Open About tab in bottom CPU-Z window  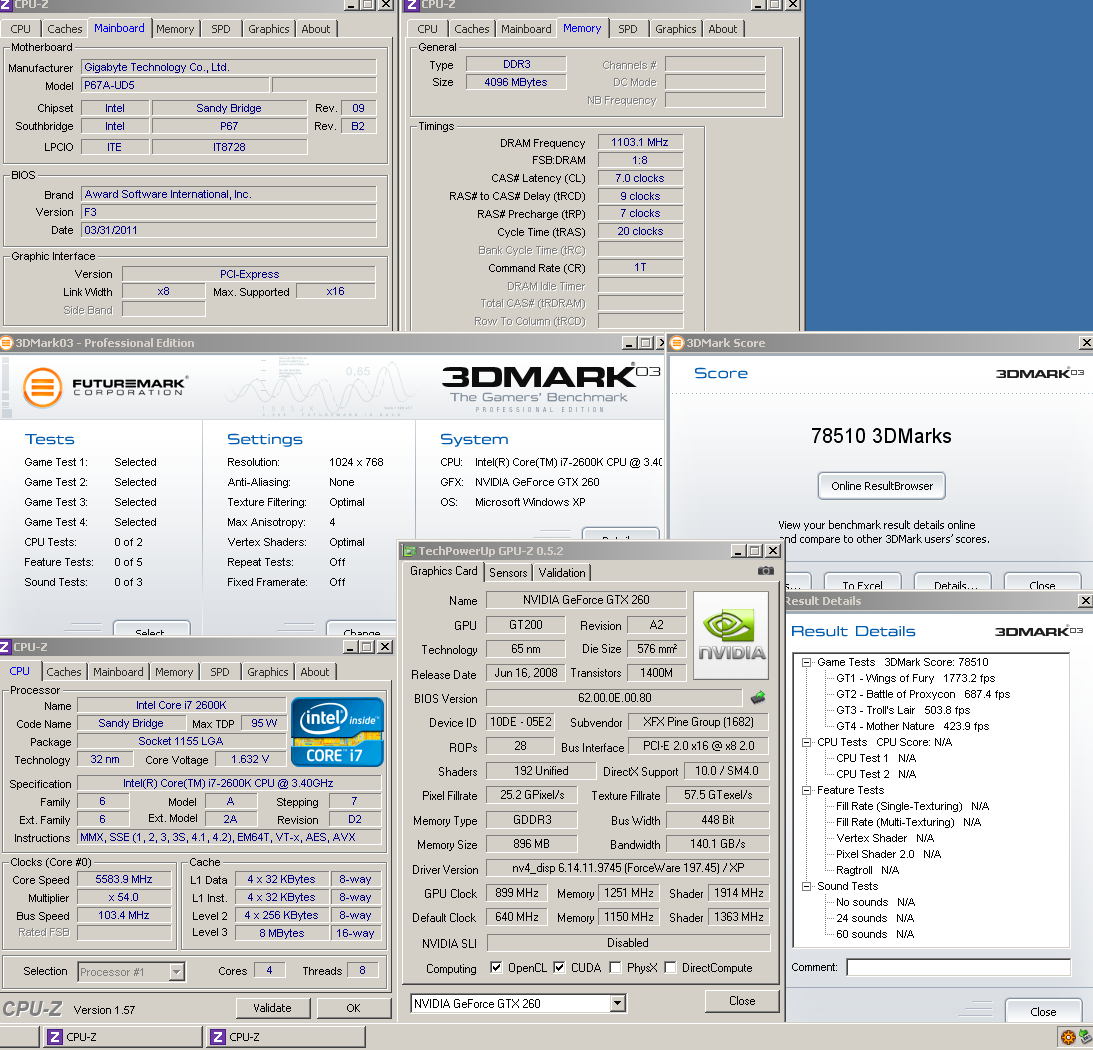314,671
